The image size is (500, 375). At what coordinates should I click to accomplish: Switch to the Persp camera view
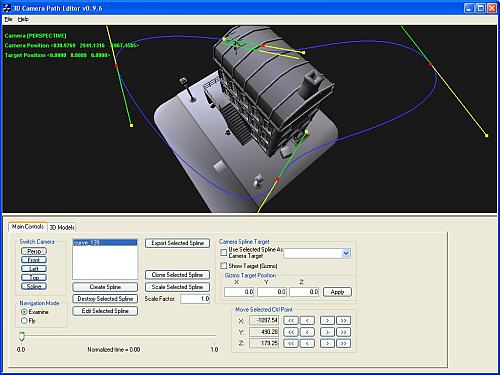(x=34, y=251)
